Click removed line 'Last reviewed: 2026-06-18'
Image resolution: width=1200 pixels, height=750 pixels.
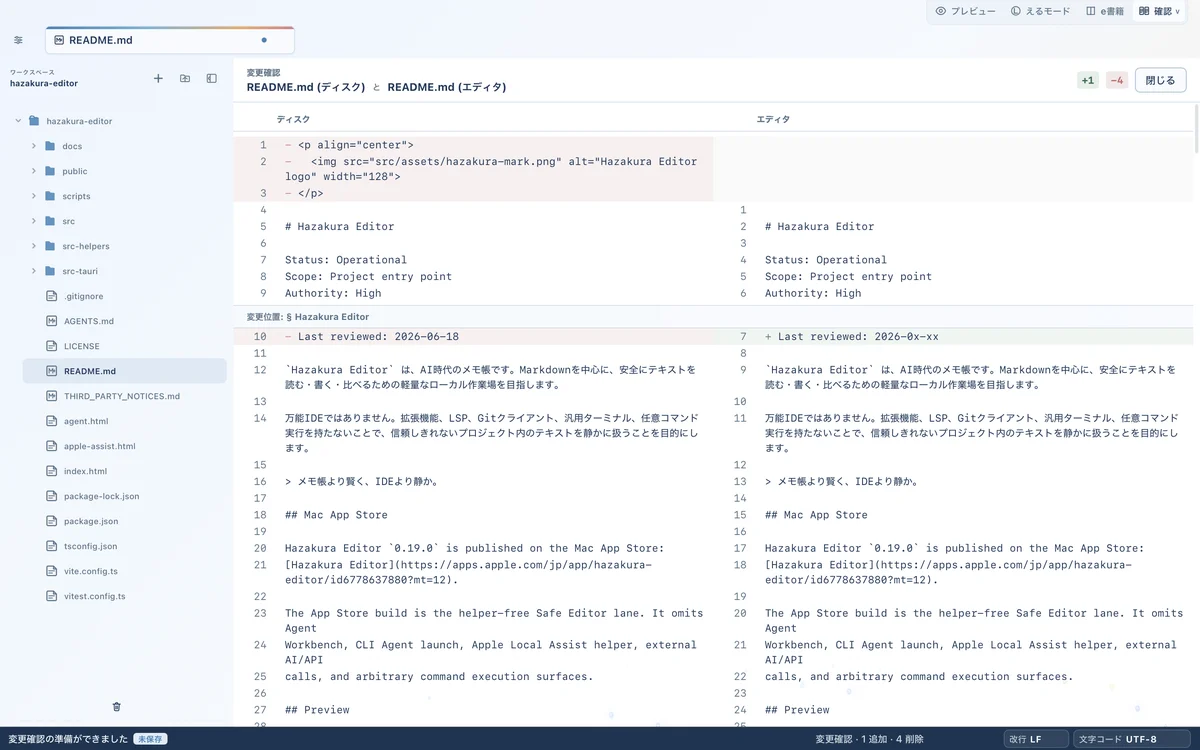click(473, 337)
